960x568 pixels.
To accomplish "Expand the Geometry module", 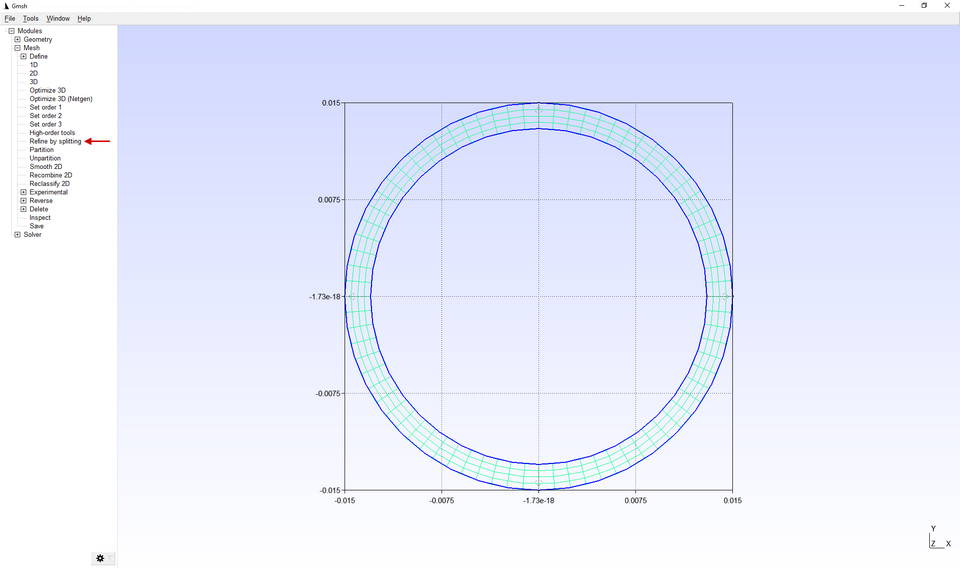I will click(x=17, y=40).
